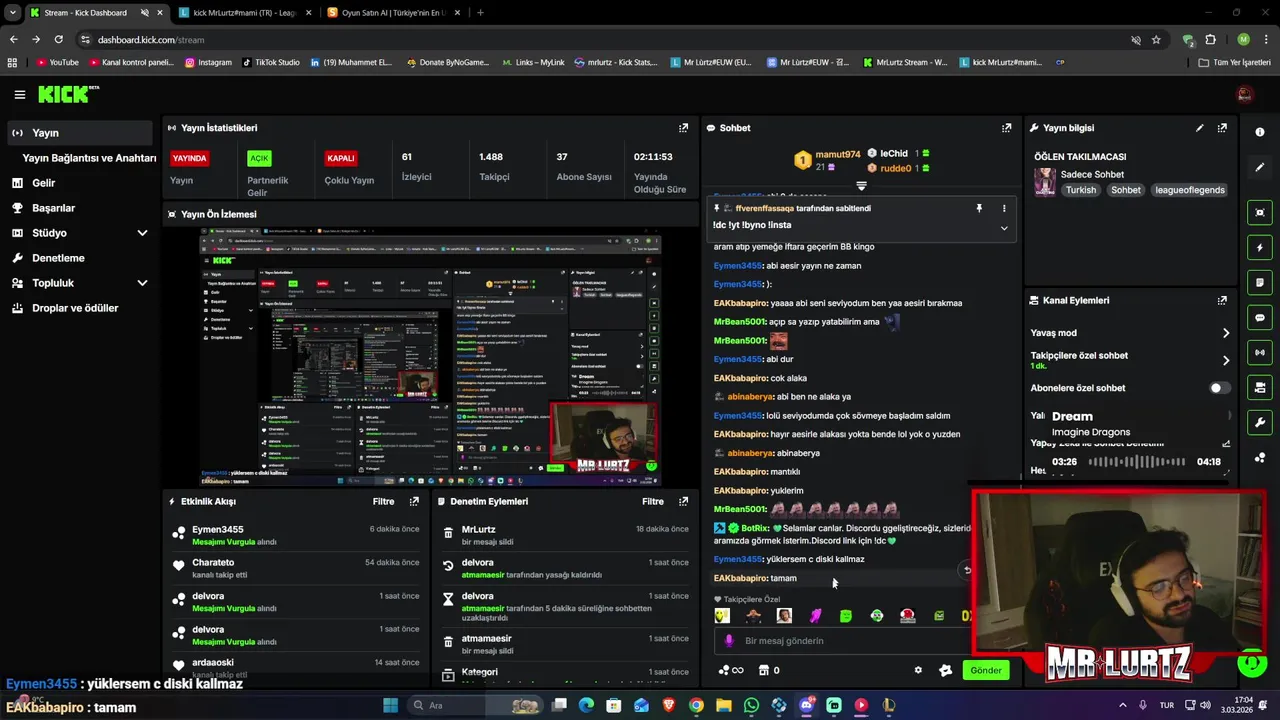Toggle Abonelere özel sohbet switch
Image resolution: width=1280 pixels, height=720 pixels.
click(x=1220, y=388)
